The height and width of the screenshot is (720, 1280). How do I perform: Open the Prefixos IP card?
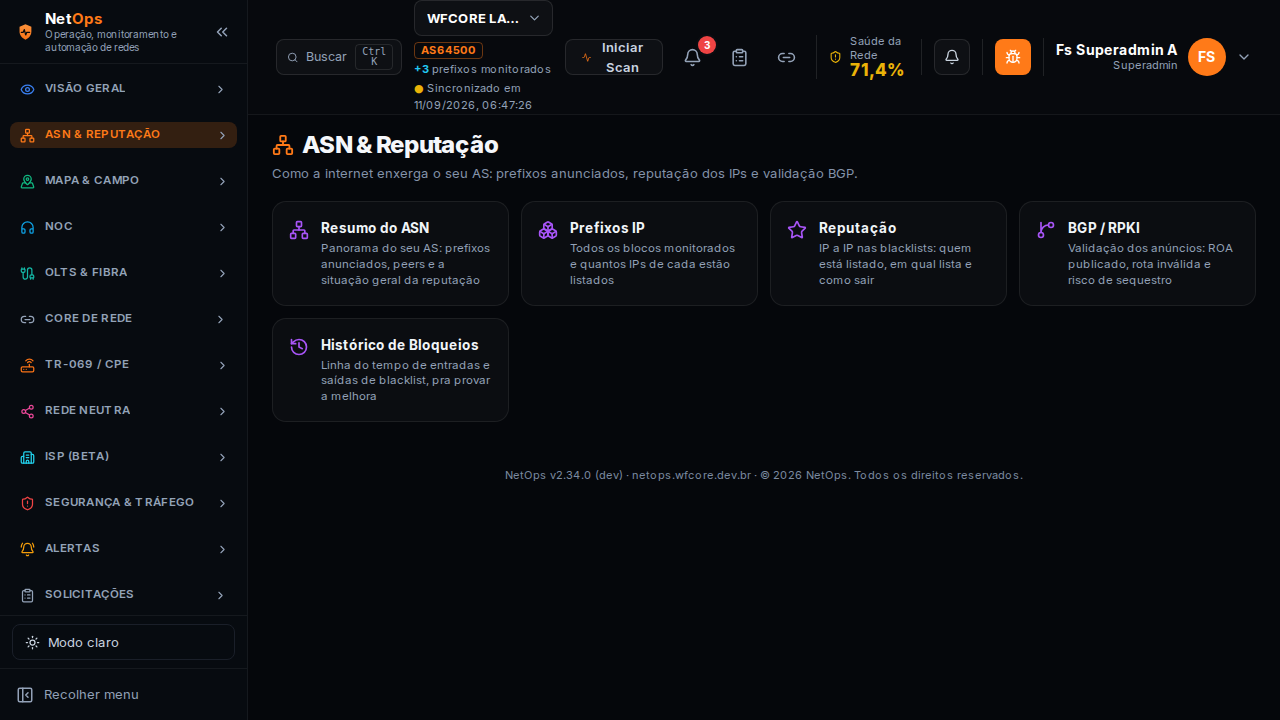click(x=639, y=253)
